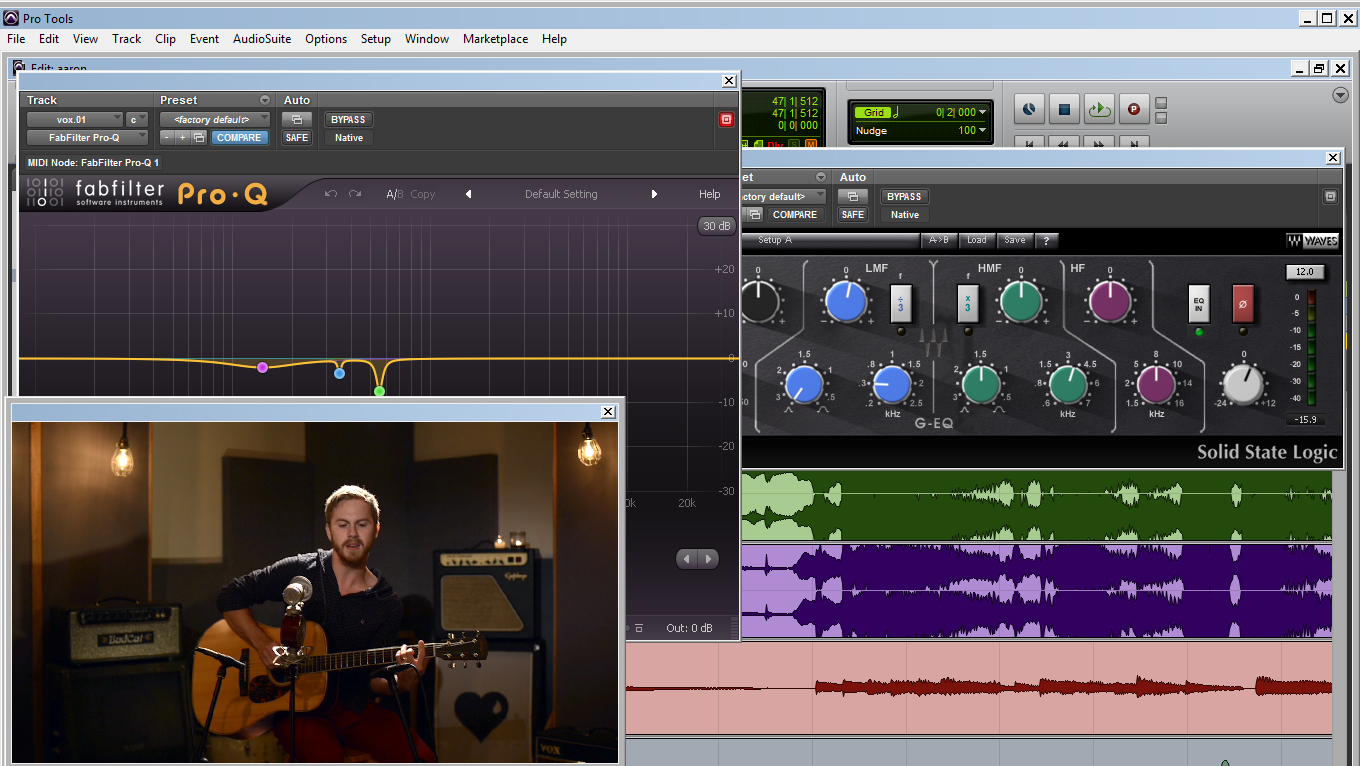
Task: Click the LMF gain blue knob
Action: pos(847,301)
